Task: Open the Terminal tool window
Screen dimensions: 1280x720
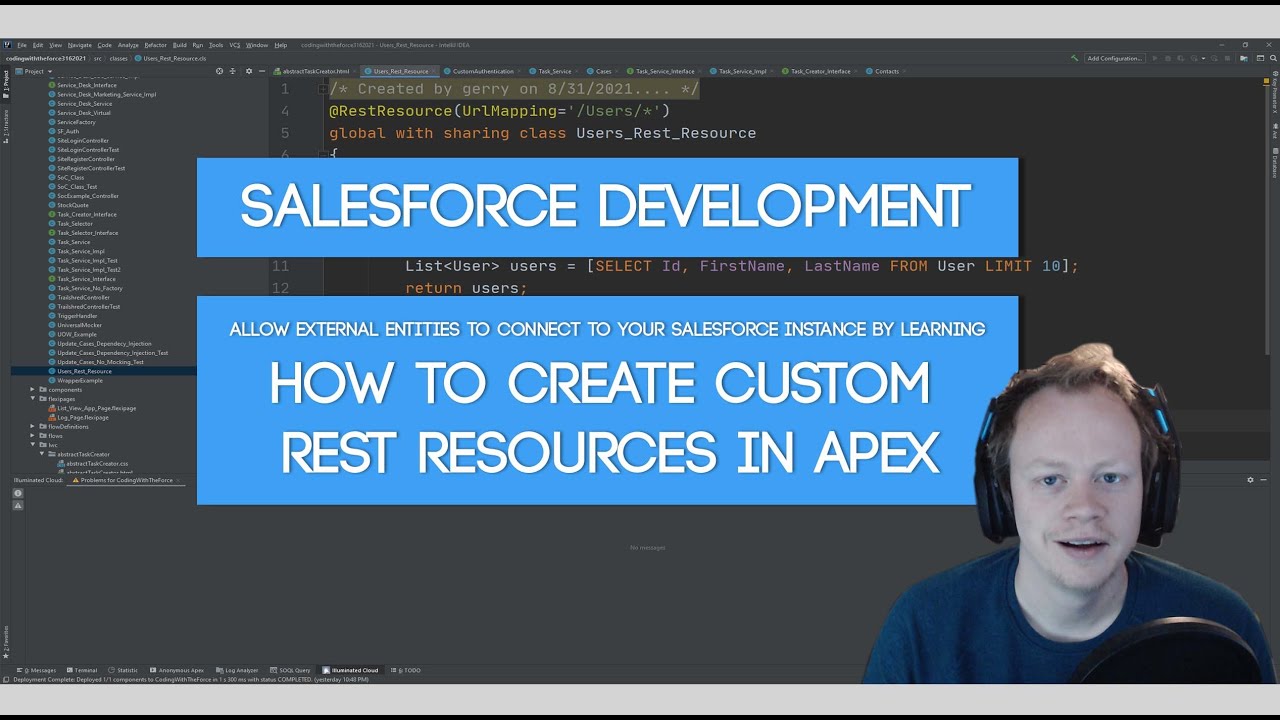Action: pyautogui.click(x=81, y=670)
